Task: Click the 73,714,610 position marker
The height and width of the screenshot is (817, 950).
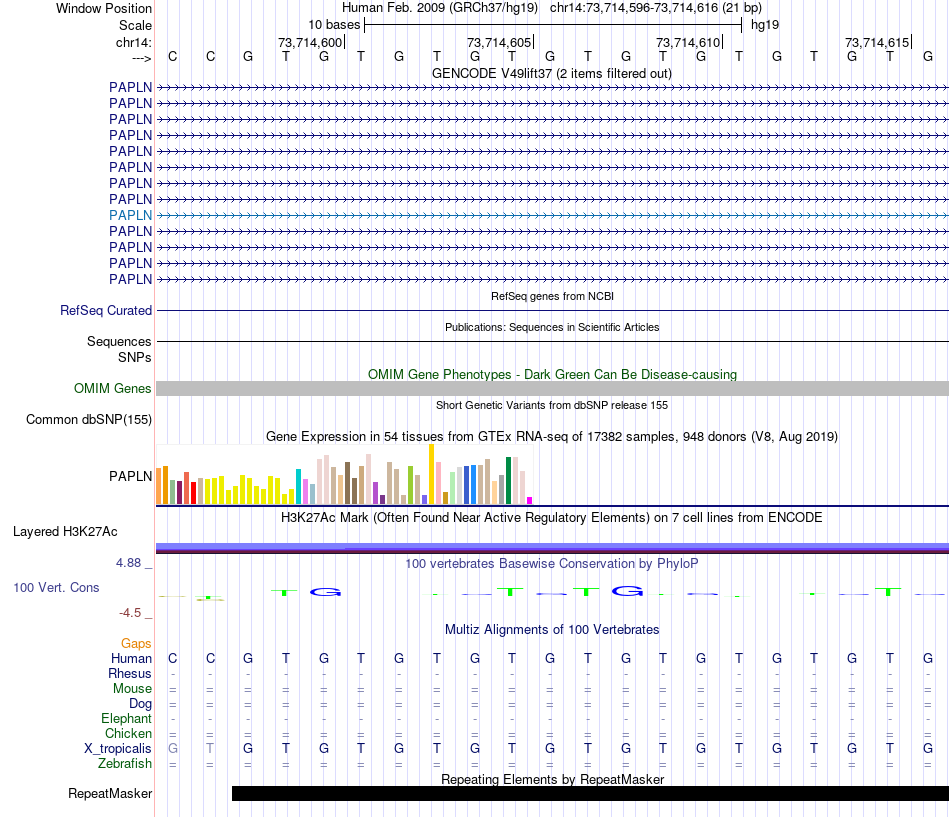Action: (688, 42)
